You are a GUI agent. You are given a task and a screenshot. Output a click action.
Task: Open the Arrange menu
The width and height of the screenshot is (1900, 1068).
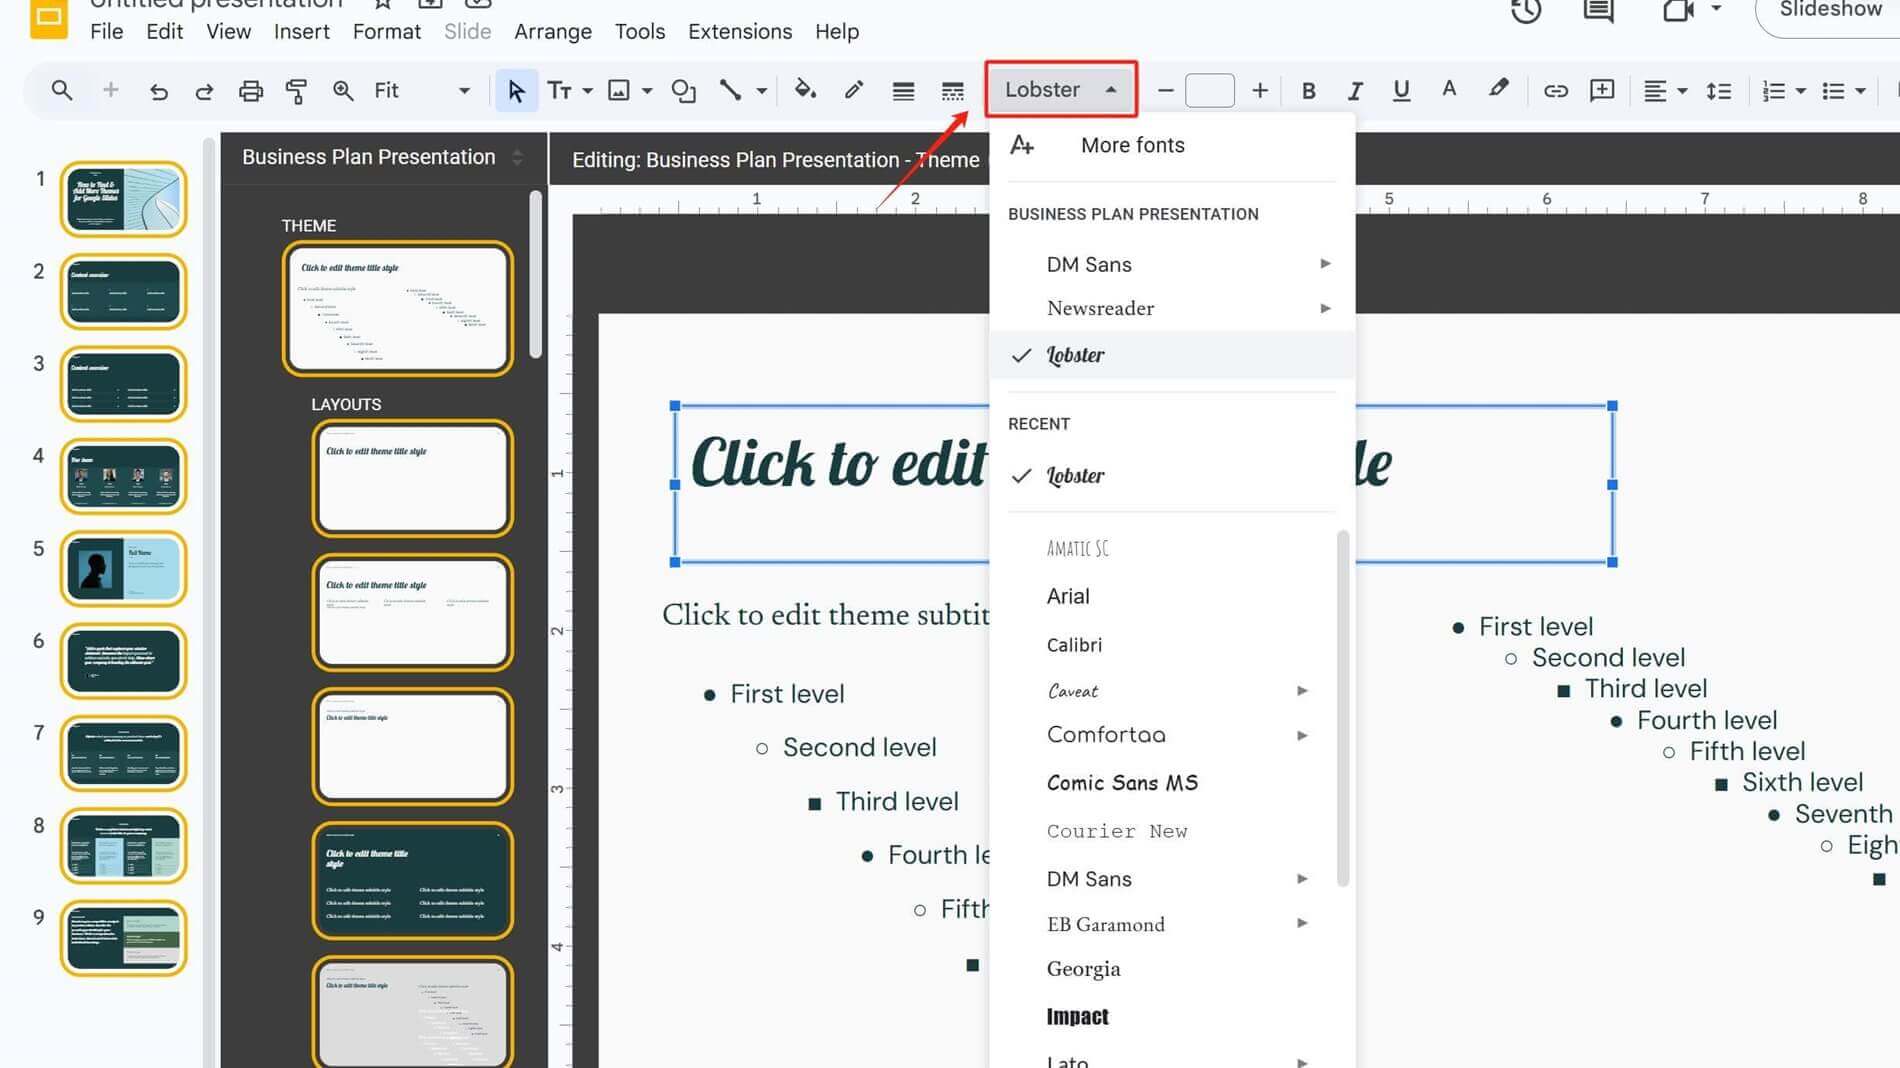coord(553,32)
